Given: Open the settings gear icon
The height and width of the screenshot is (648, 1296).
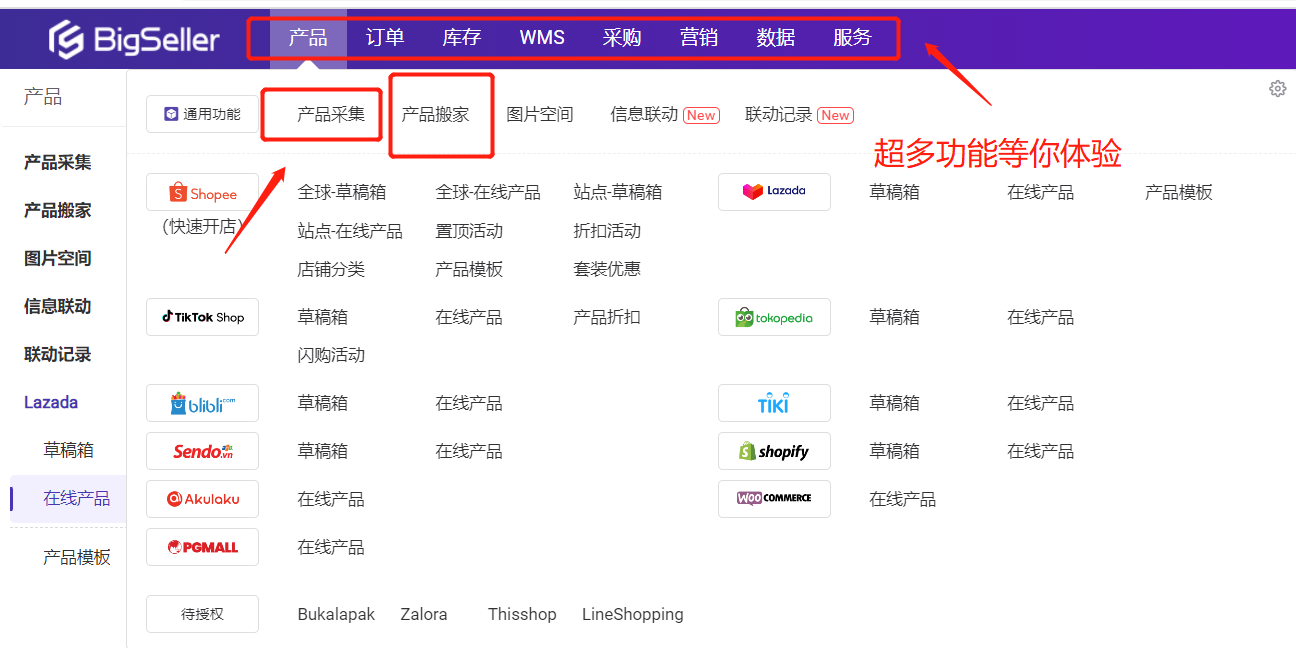Looking at the screenshot, I should click(x=1277, y=89).
